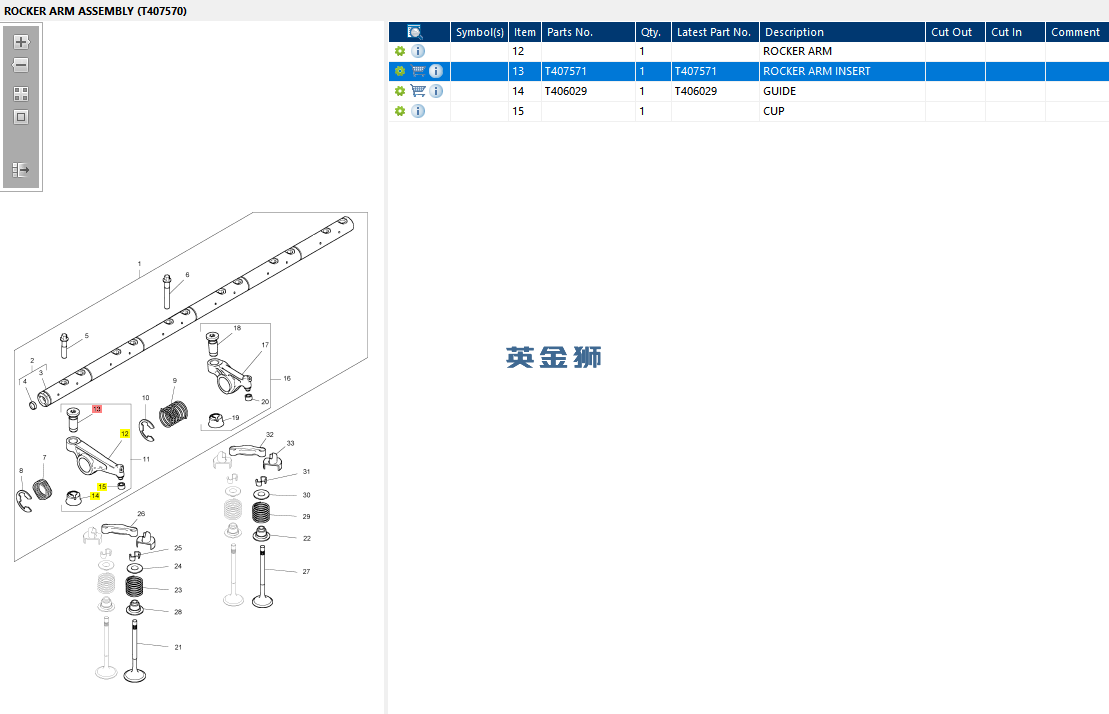Select the CUP description cell
This screenshot has height=714, width=1109.
tap(842, 111)
